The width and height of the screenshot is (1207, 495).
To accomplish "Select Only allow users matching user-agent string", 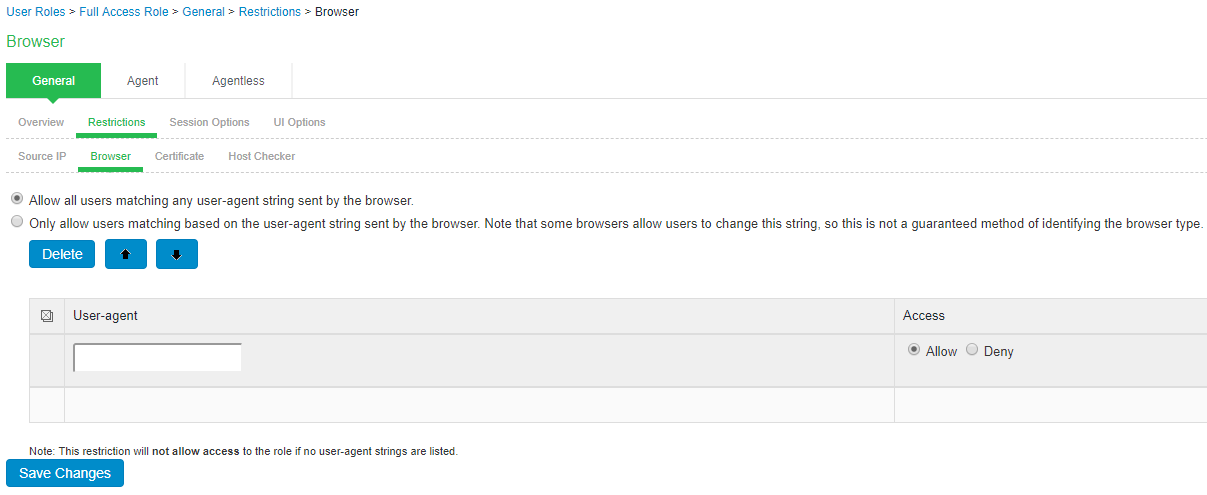I will pos(16,223).
